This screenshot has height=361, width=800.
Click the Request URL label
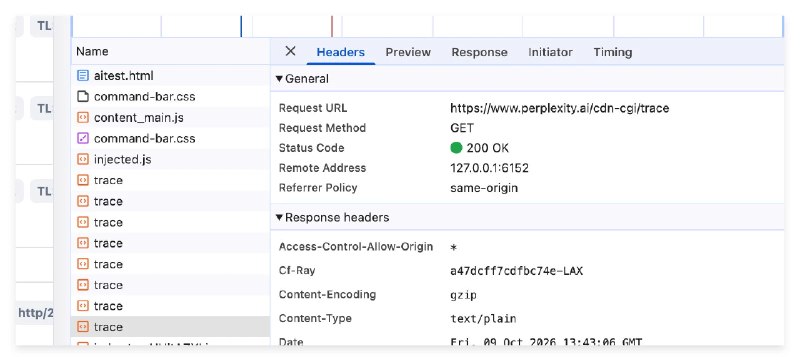point(313,108)
